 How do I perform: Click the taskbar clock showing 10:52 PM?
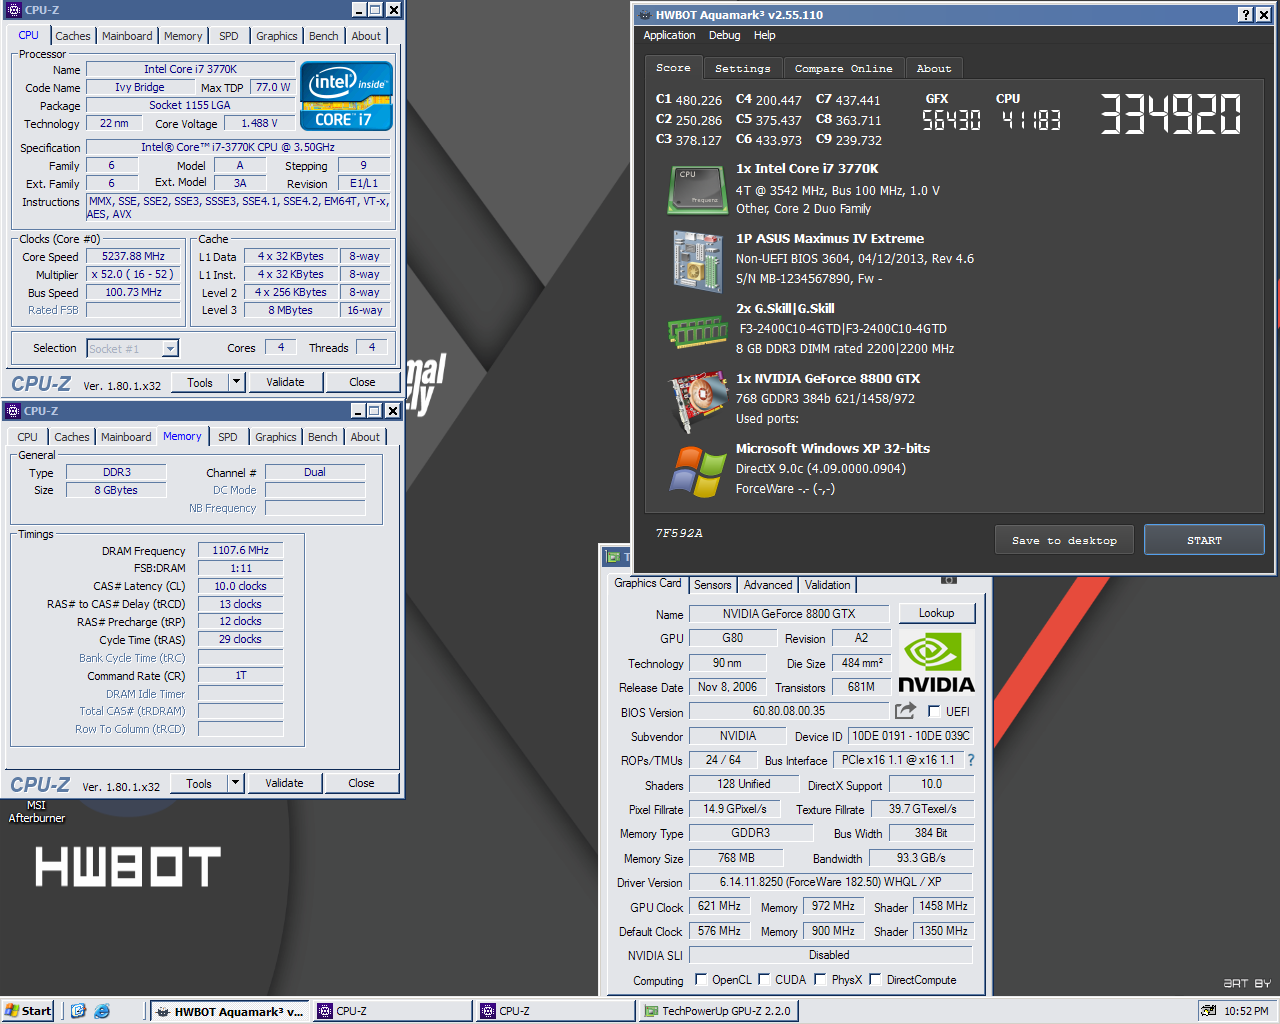click(x=1246, y=1011)
